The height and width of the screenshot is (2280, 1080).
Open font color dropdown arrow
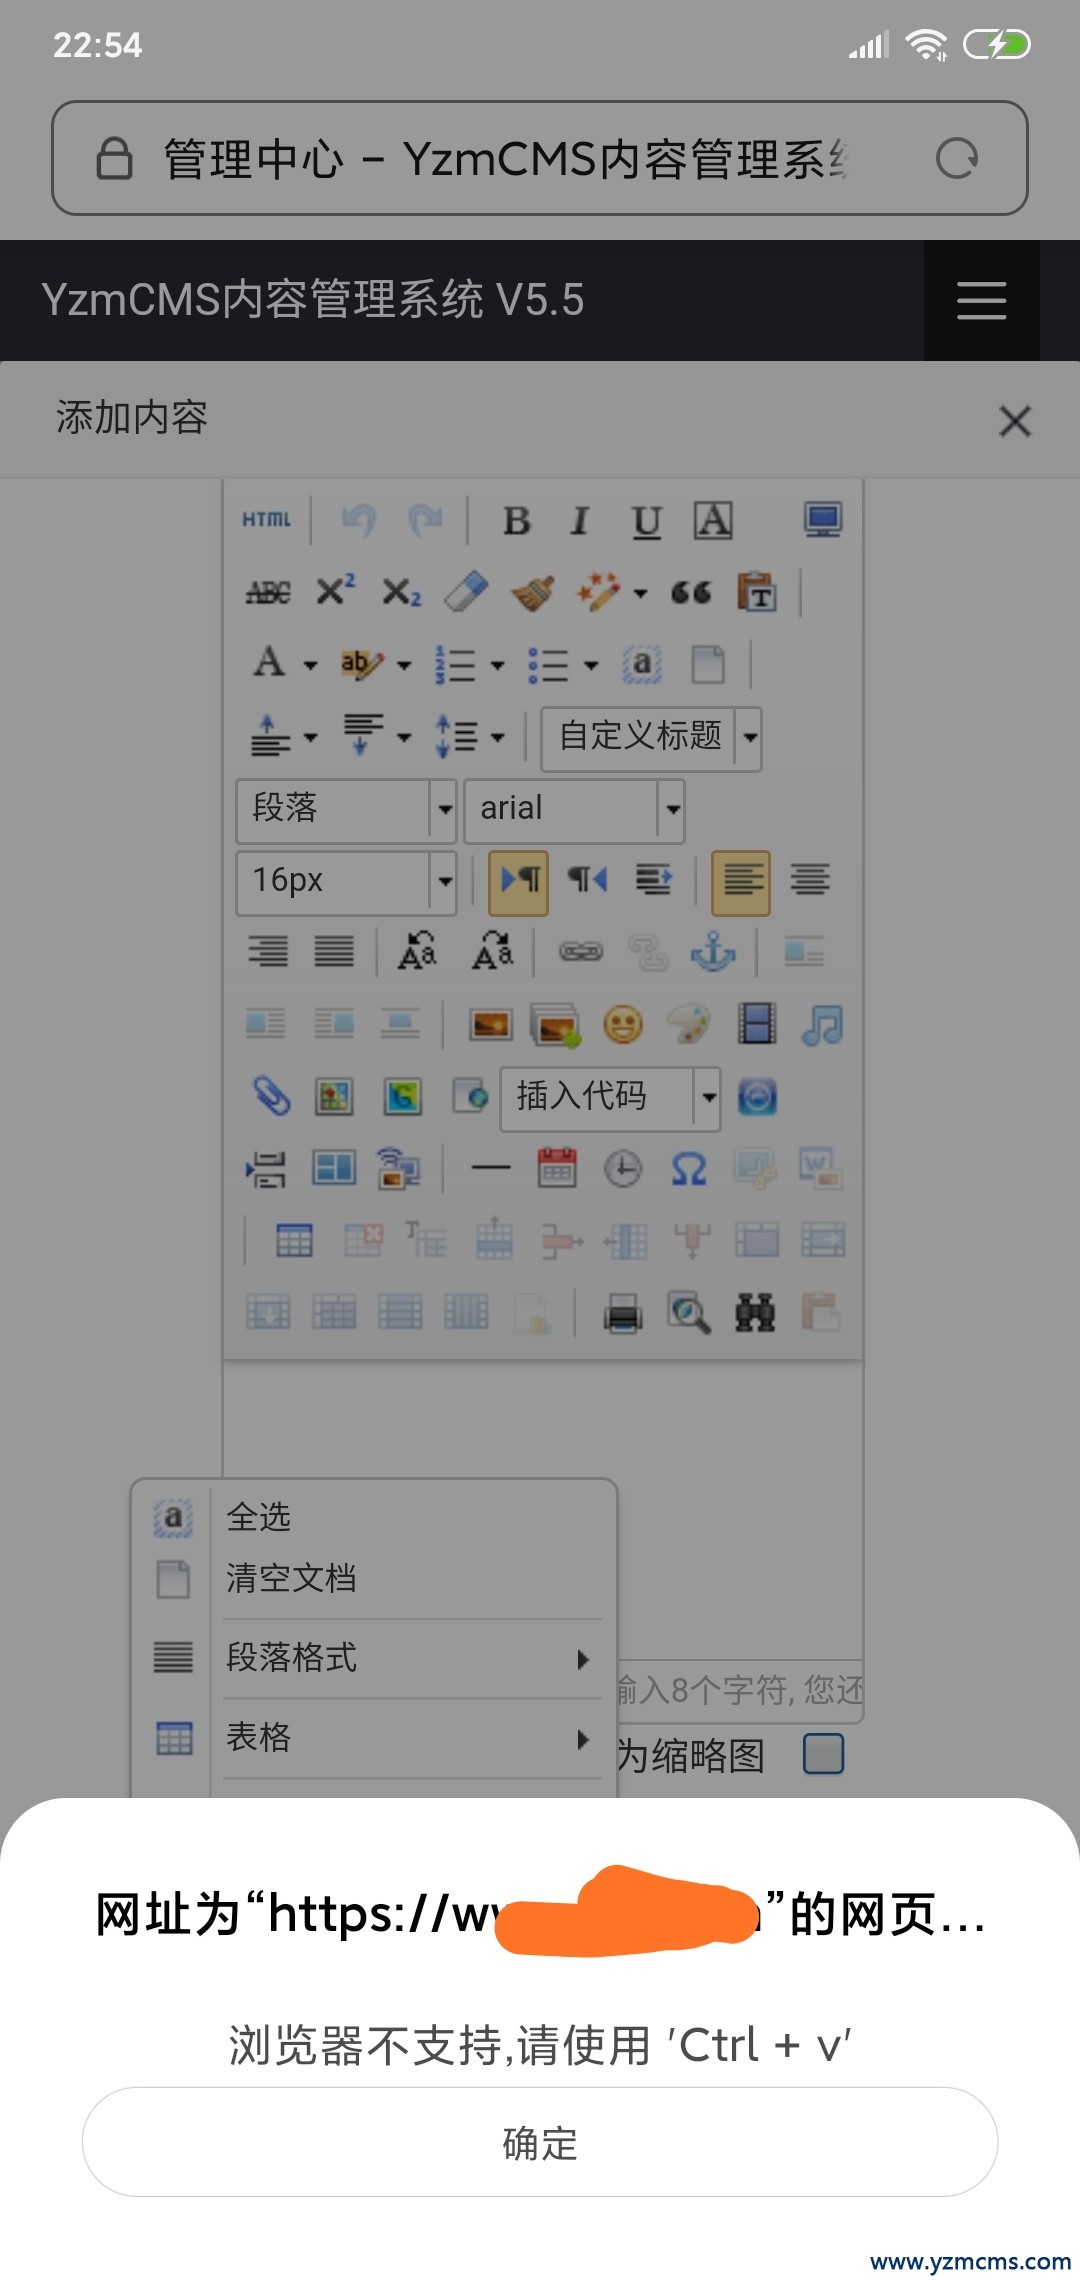(310, 665)
